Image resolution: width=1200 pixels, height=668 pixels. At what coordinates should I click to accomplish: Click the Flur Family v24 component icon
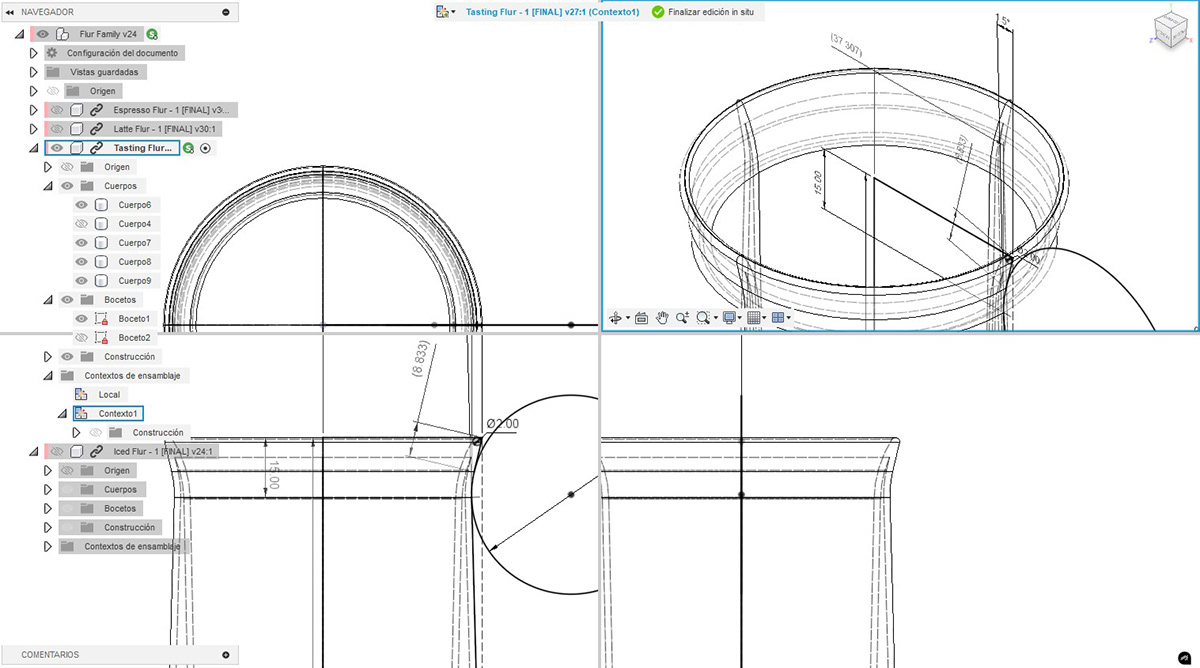click(62, 34)
